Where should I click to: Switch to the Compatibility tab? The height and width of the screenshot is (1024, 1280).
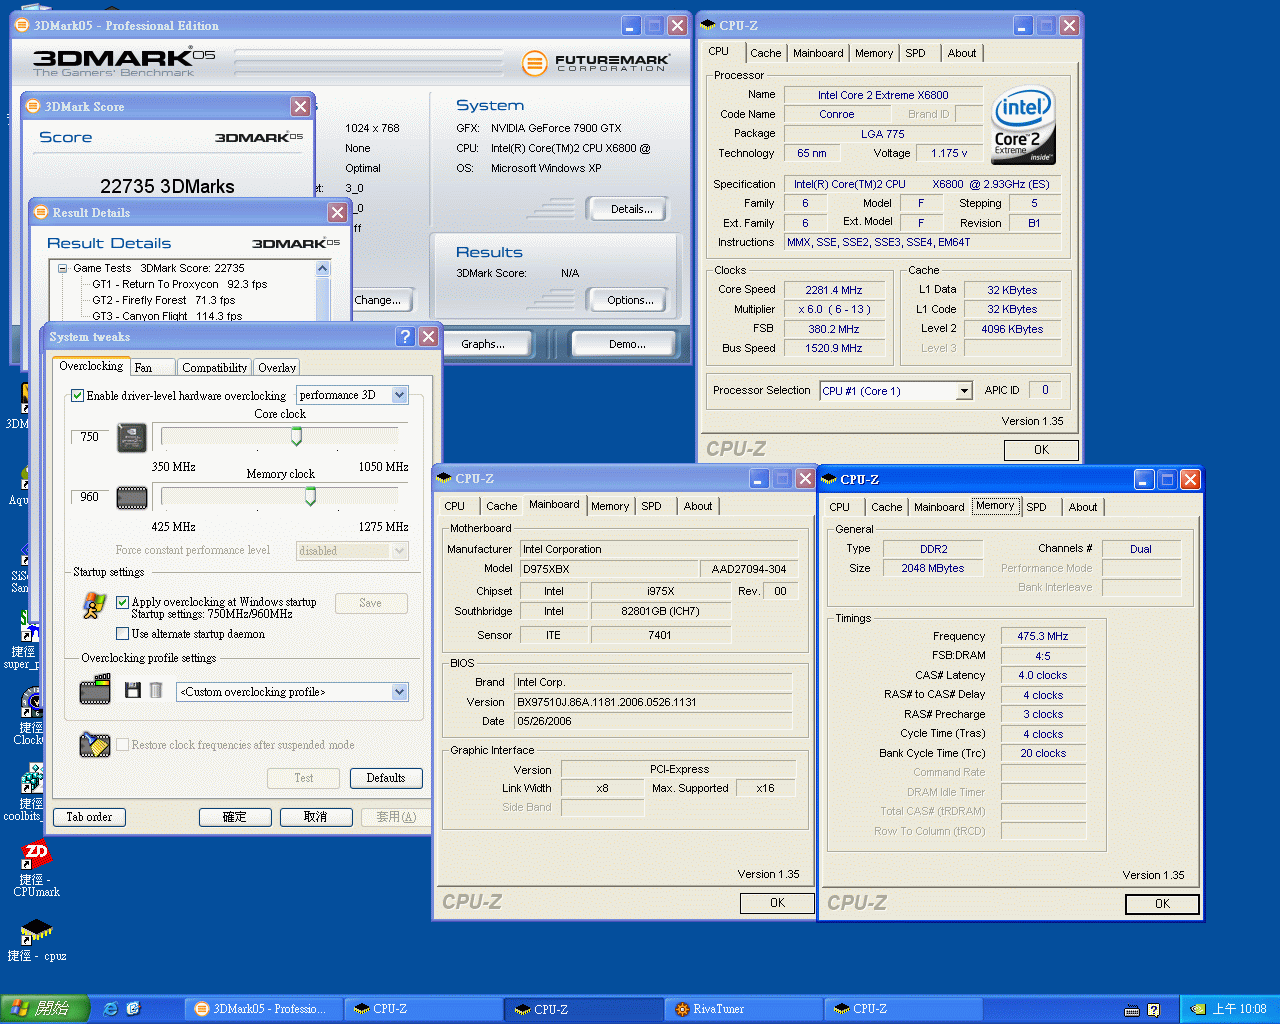point(215,368)
